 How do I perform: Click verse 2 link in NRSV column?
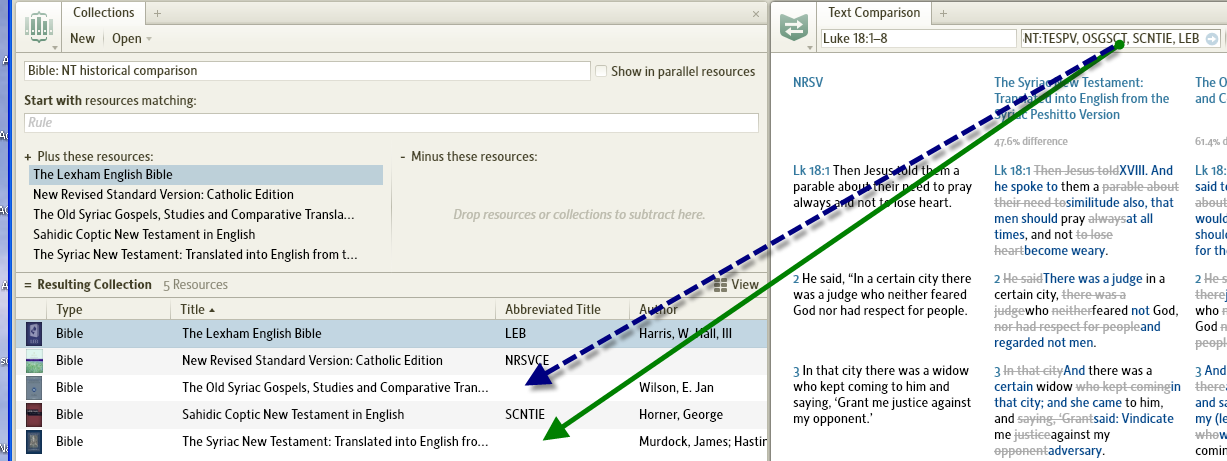[x=796, y=279]
